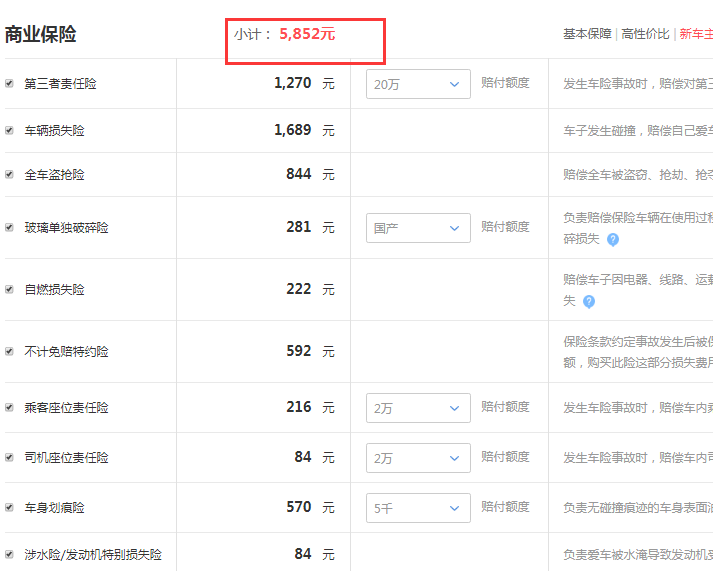Click subtotal amount 5,852元

coord(307,34)
